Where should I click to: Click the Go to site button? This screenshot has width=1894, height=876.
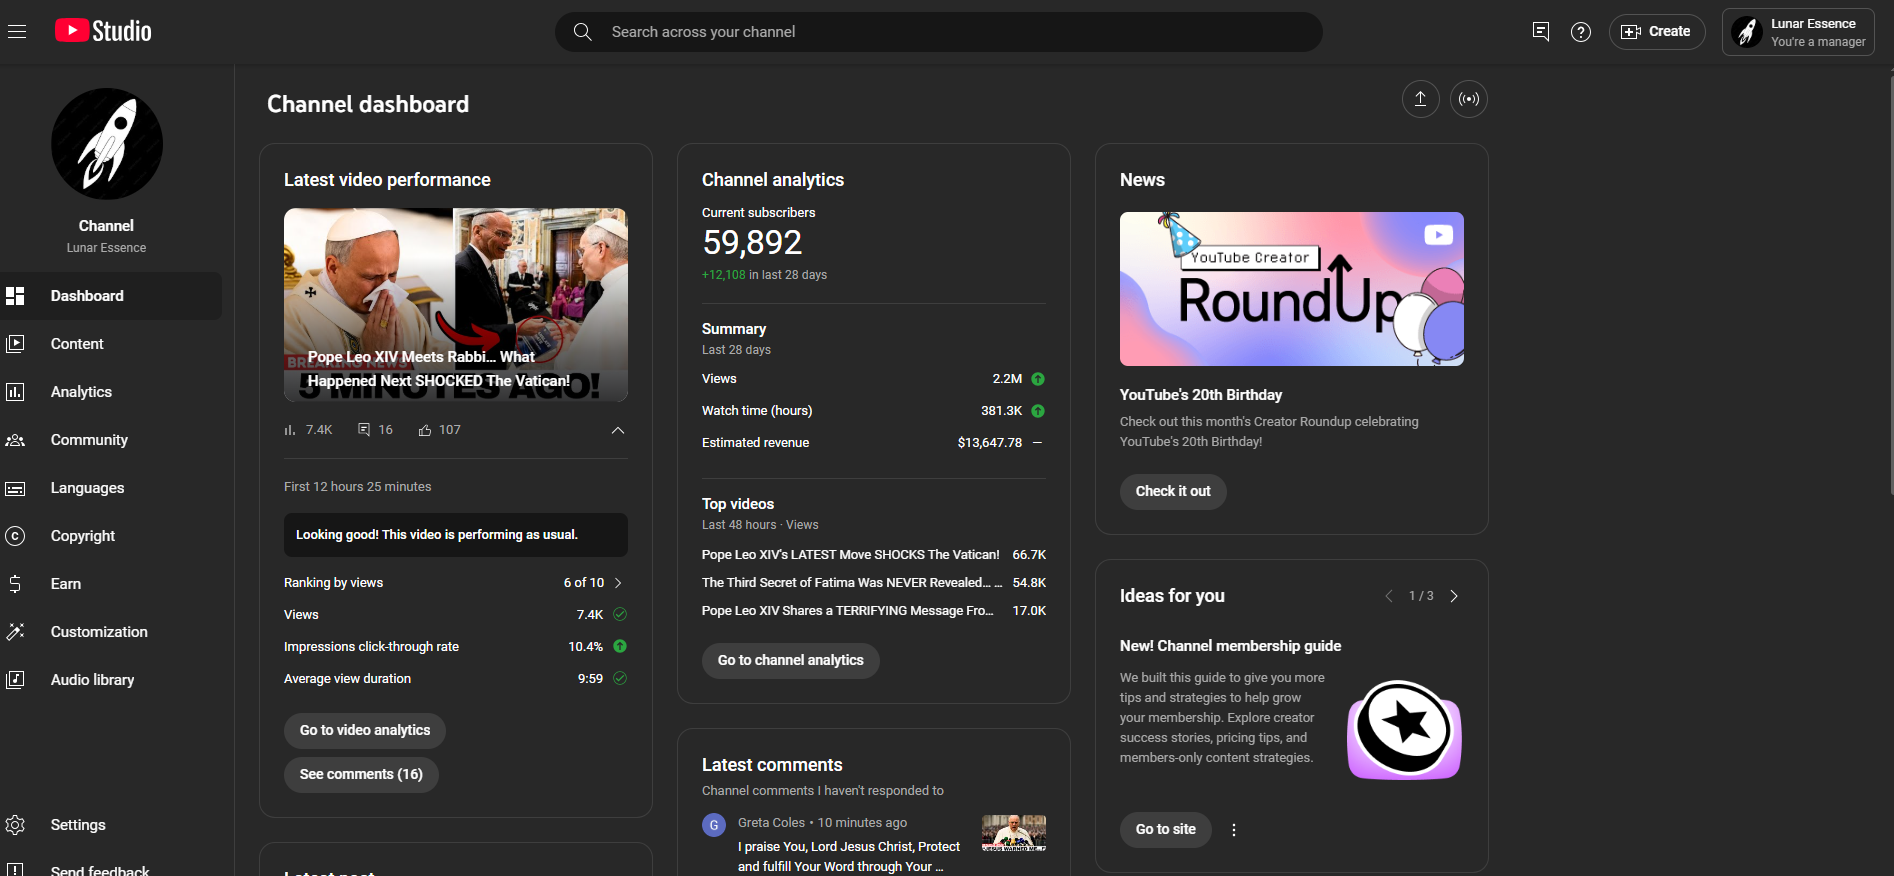click(x=1166, y=830)
